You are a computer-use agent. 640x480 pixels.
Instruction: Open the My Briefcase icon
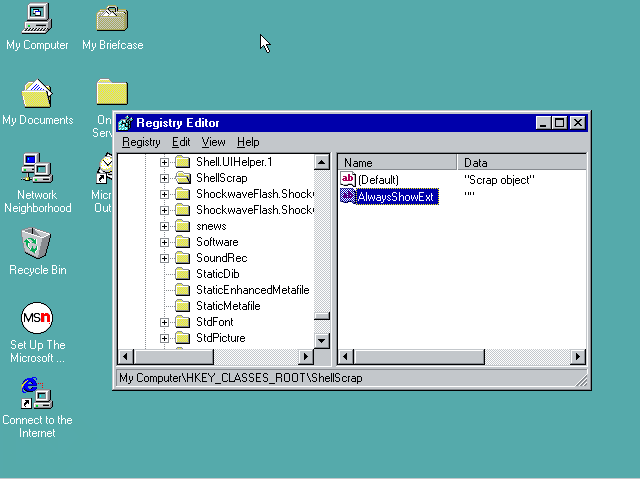[x=111, y=19]
